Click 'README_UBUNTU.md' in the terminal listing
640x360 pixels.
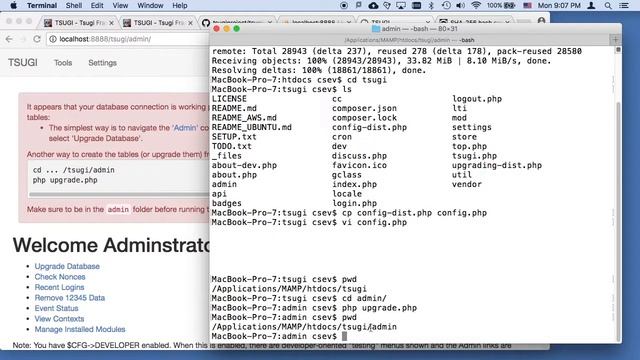[x=251, y=127]
